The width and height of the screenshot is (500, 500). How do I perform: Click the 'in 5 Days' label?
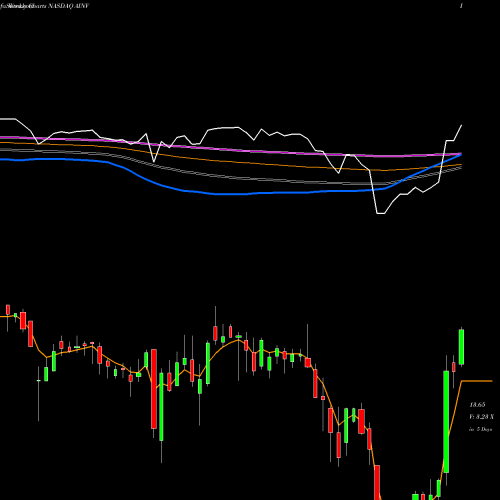[481, 429]
